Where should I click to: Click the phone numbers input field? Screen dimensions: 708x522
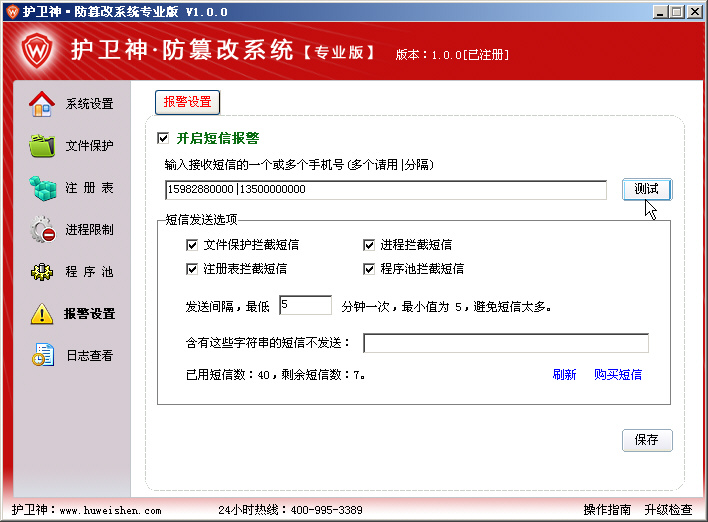pyautogui.click(x=386, y=190)
